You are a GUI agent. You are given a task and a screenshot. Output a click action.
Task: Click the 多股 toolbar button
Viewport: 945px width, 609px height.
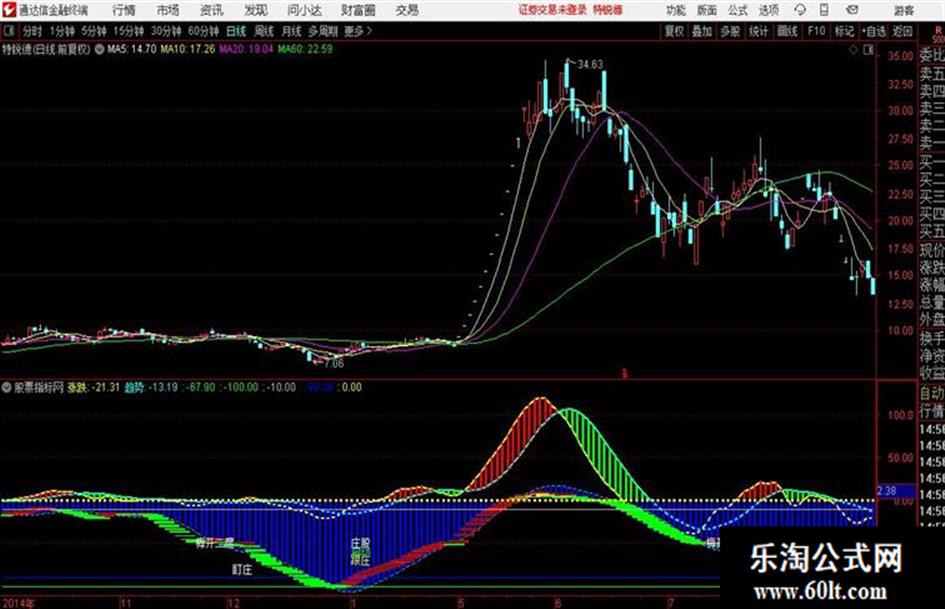pos(730,31)
